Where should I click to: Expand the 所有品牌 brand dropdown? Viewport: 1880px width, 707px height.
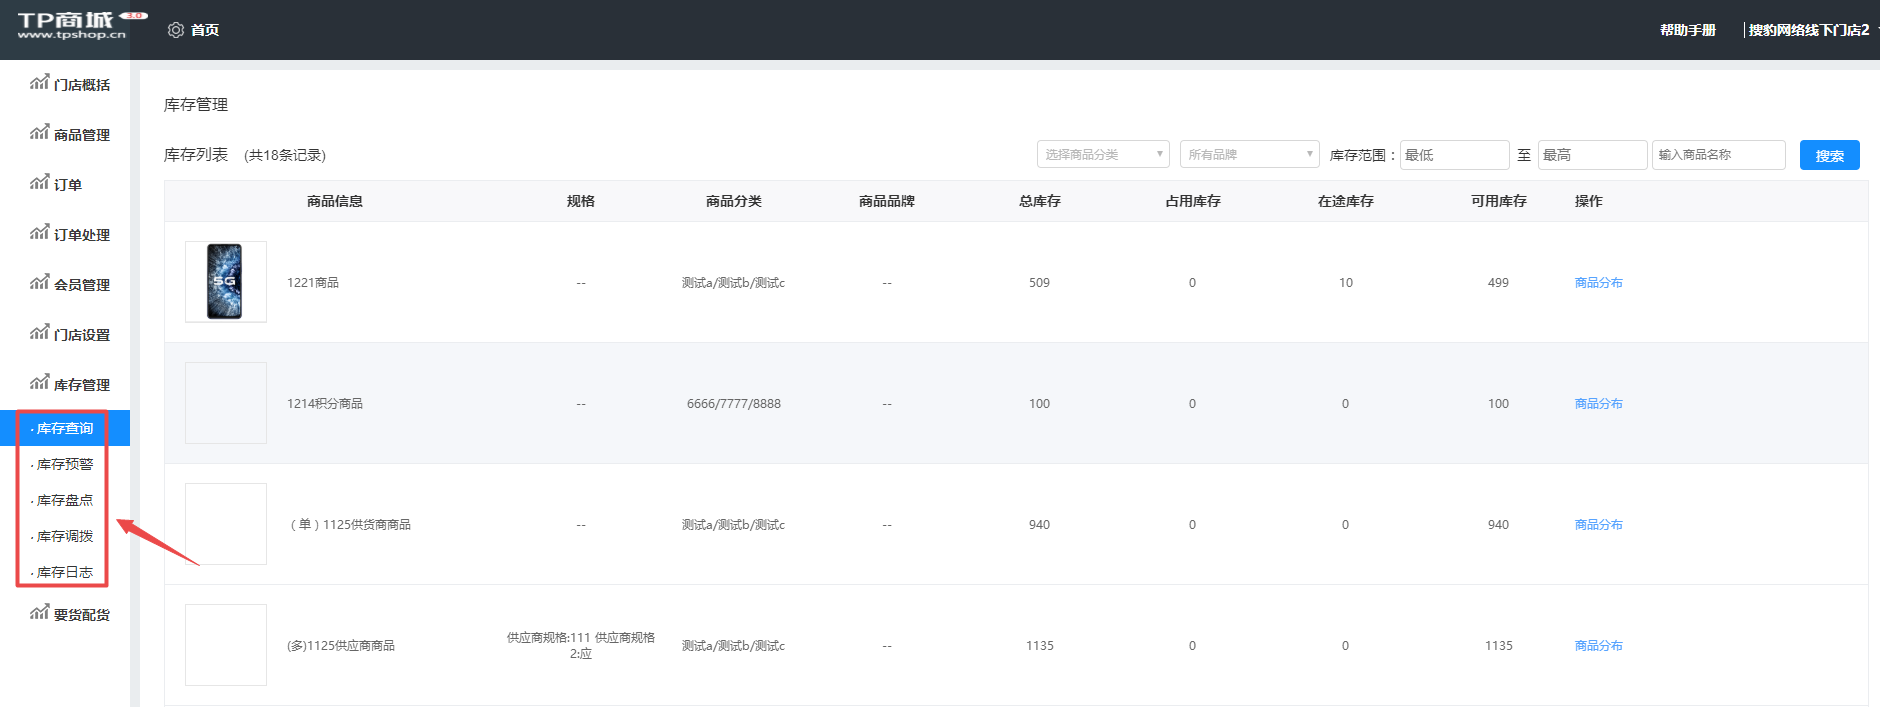click(x=1249, y=155)
